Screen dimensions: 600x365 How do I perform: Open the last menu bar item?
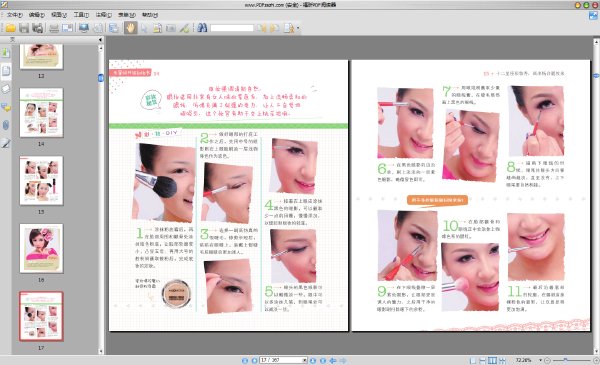coord(150,15)
